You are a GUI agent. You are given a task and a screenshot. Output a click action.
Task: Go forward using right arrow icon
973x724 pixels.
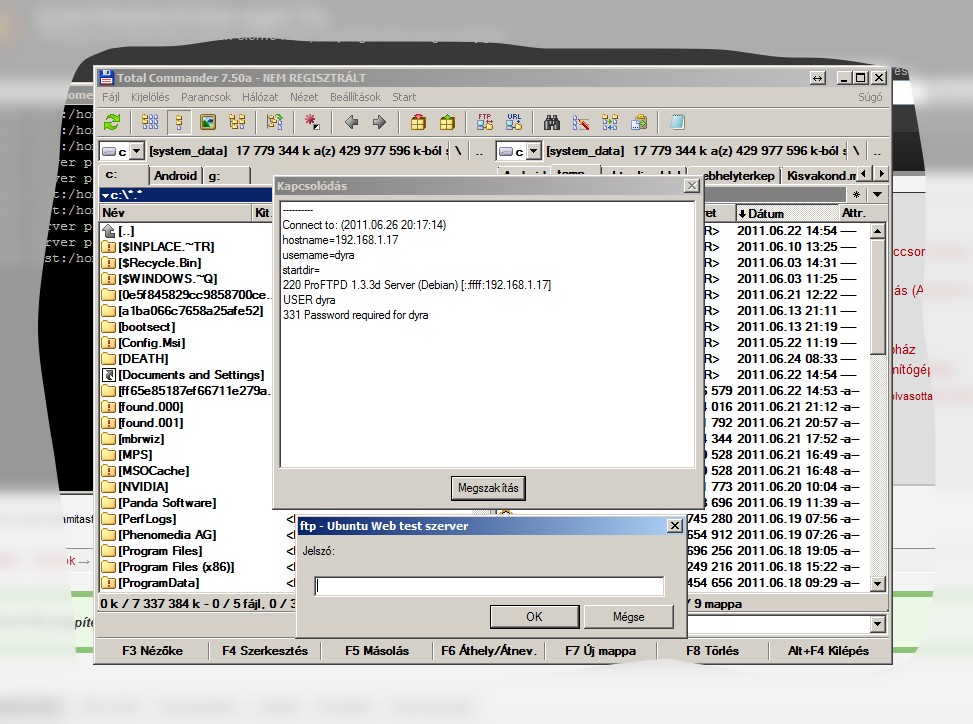(379, 122)
